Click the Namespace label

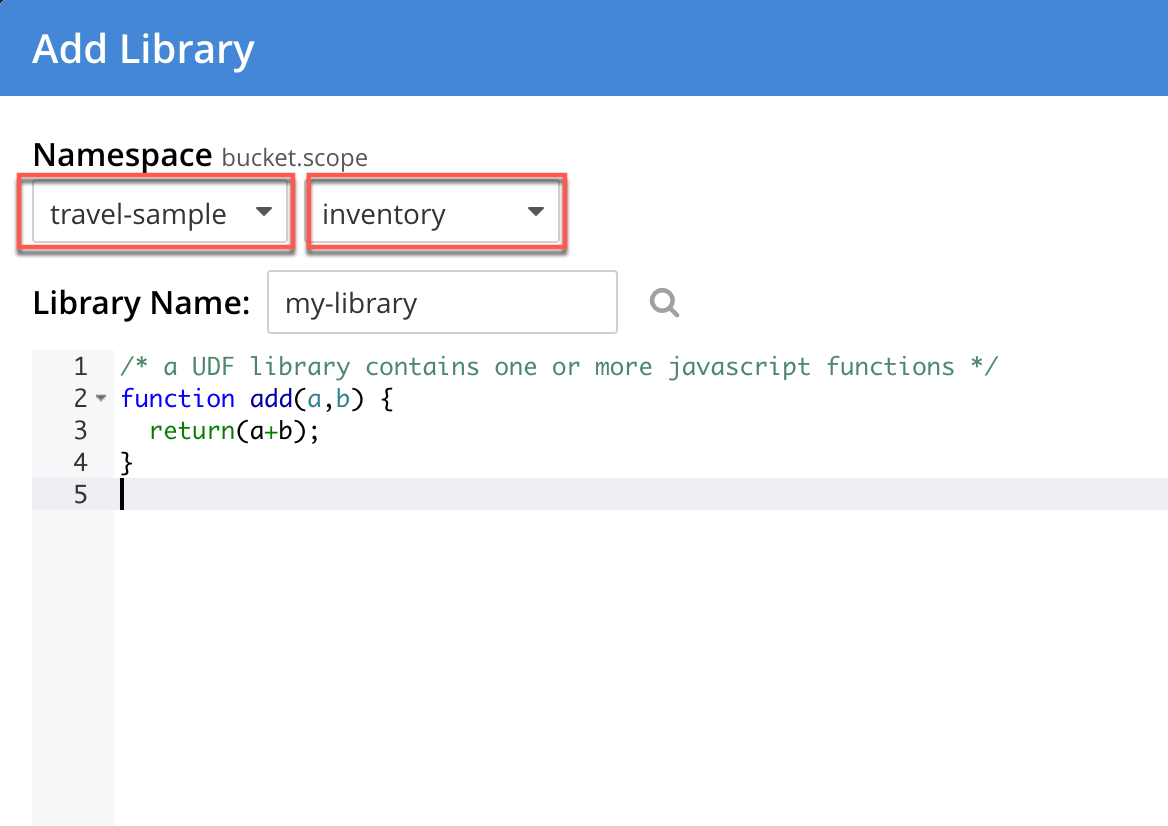coord(122,154)
